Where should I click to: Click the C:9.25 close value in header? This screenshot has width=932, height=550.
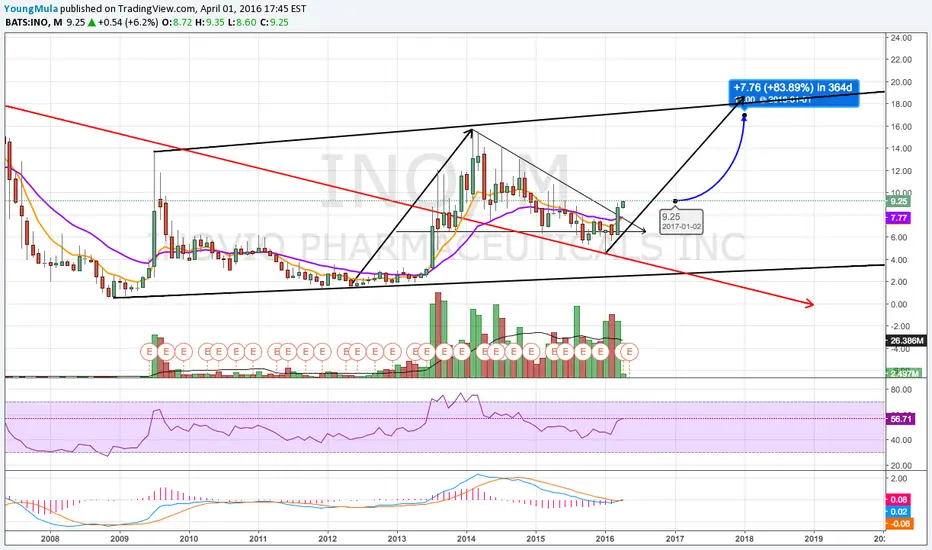point(275,23)
